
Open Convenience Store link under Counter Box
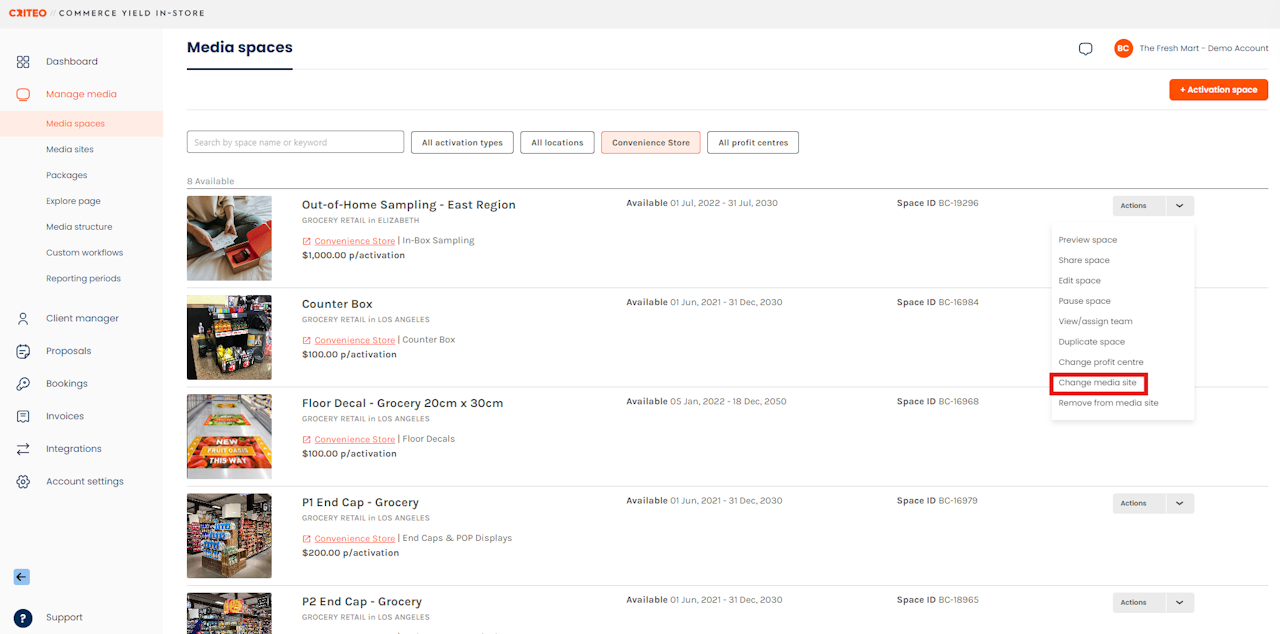tap(354, 340)
